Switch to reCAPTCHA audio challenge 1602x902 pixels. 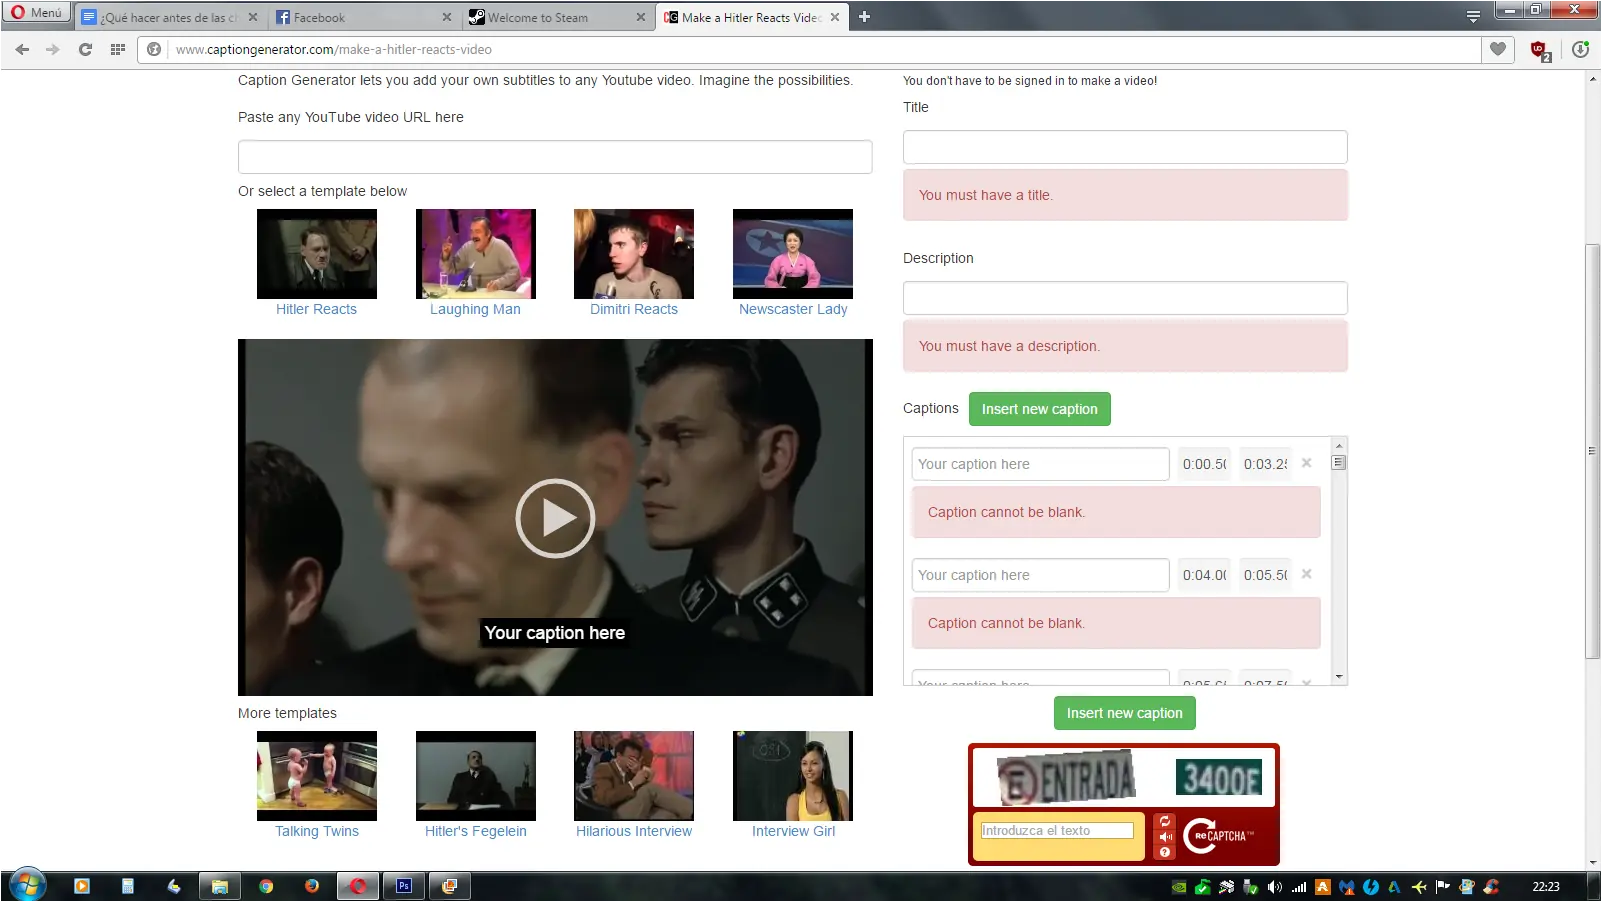point(1165,837)
